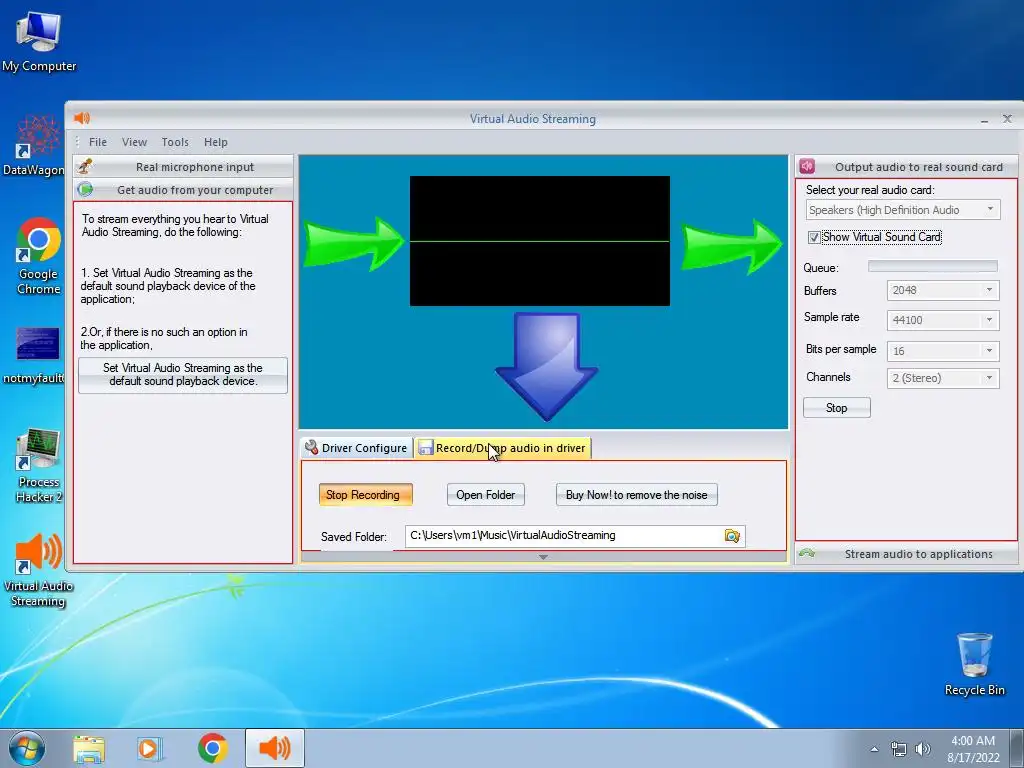Open My Computer desktop icon
The image size is (1024, 768).
(39, 40)
